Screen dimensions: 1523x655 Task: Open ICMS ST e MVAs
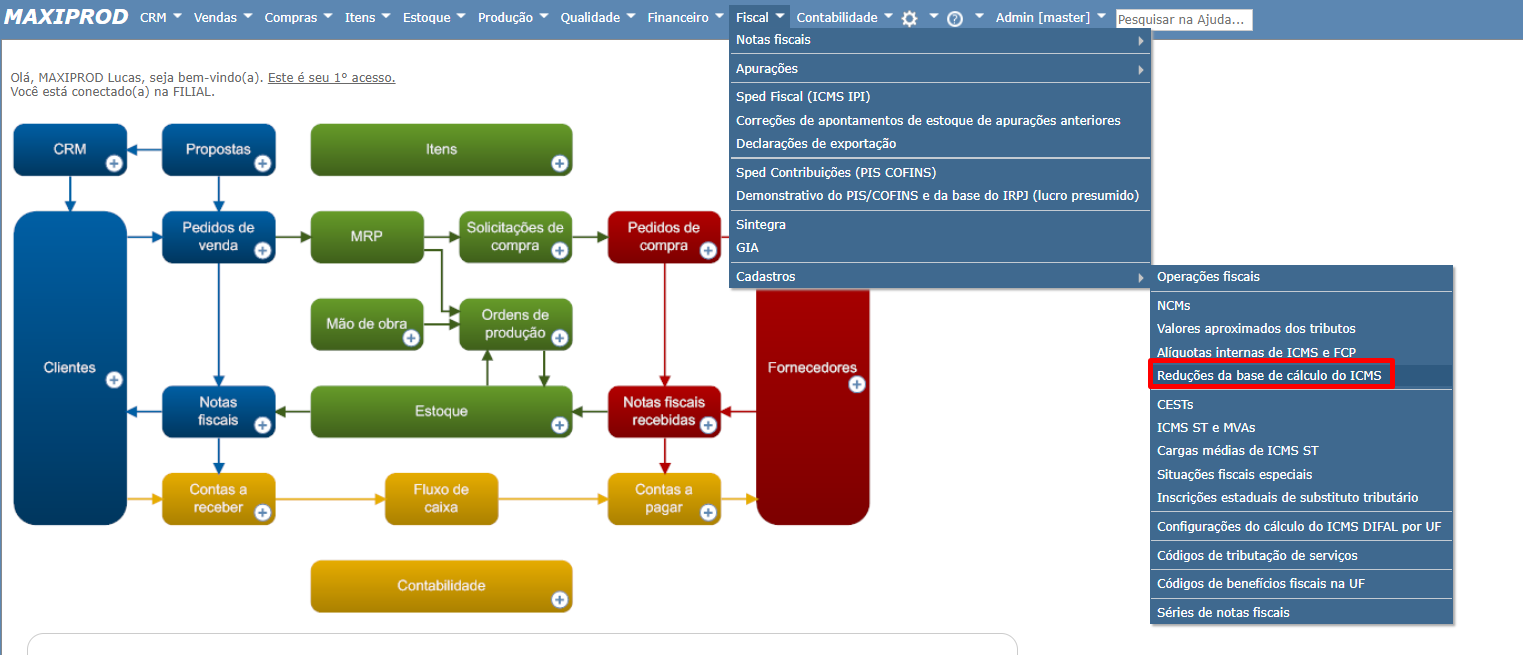click(1301, 427)
